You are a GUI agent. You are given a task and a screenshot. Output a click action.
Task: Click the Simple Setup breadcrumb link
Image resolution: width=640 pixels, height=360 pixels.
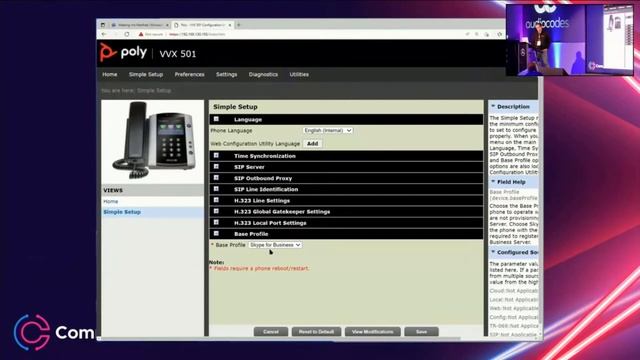[x=154, y=91]
